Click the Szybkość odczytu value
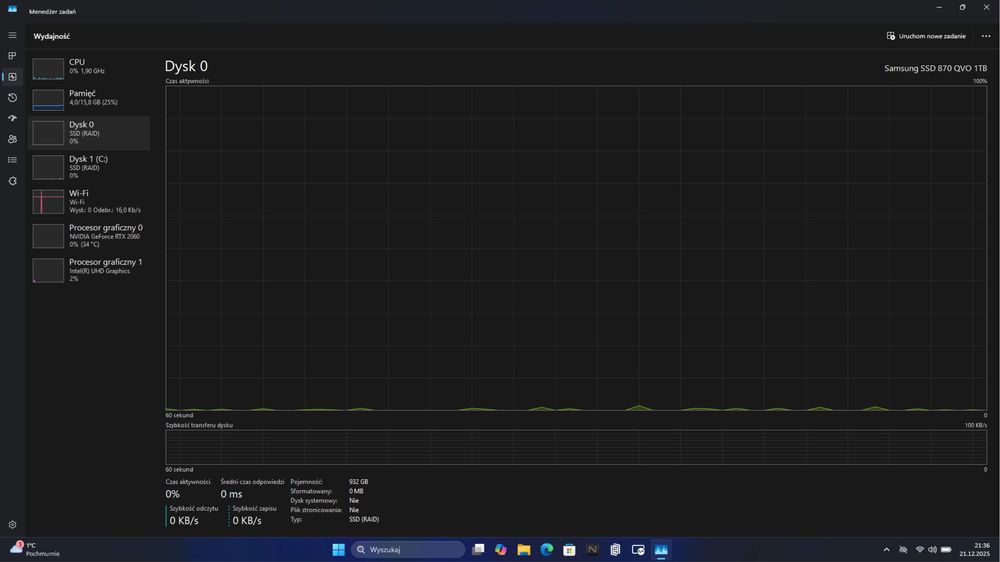This screenshot has width=1000, height=562. point(184,521)
